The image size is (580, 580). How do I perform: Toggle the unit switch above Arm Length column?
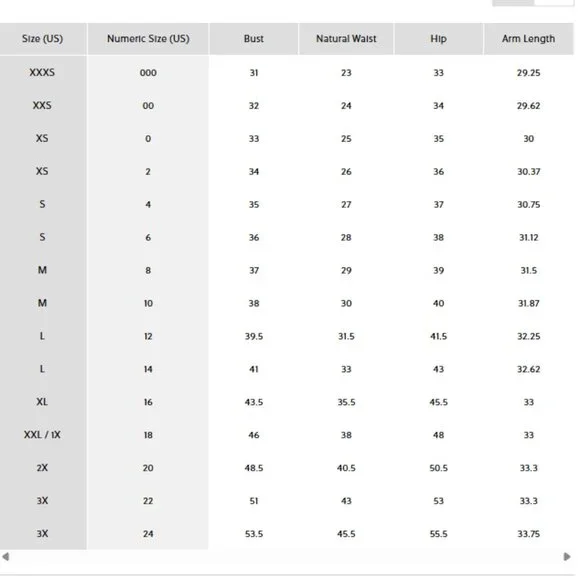point(533,3)
